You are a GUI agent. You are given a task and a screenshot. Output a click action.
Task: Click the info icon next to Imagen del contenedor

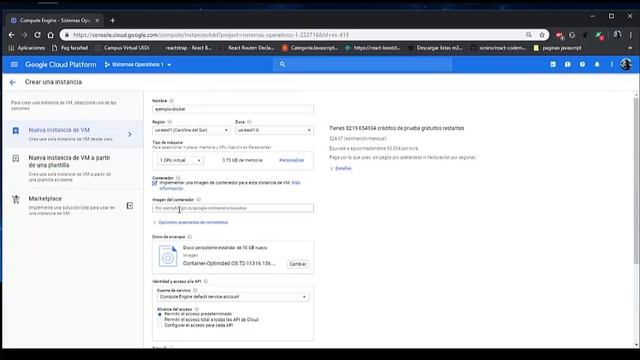tap(199, 200)
